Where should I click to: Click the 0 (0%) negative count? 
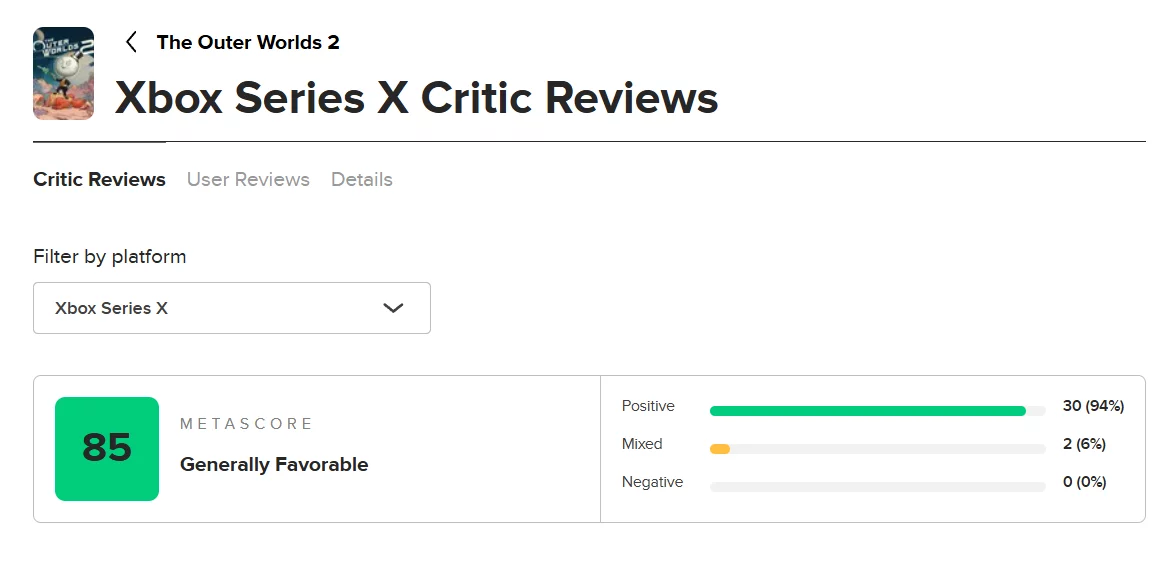1084,482
